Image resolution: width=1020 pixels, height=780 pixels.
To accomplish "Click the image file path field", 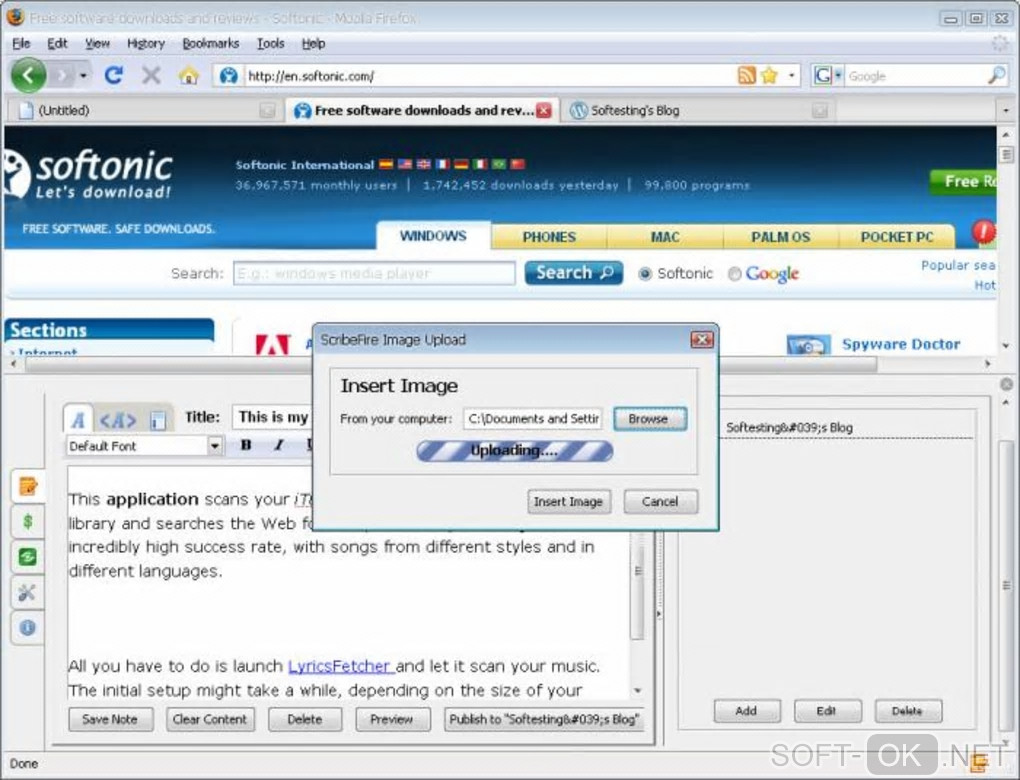I will click(x=533, y=419).
